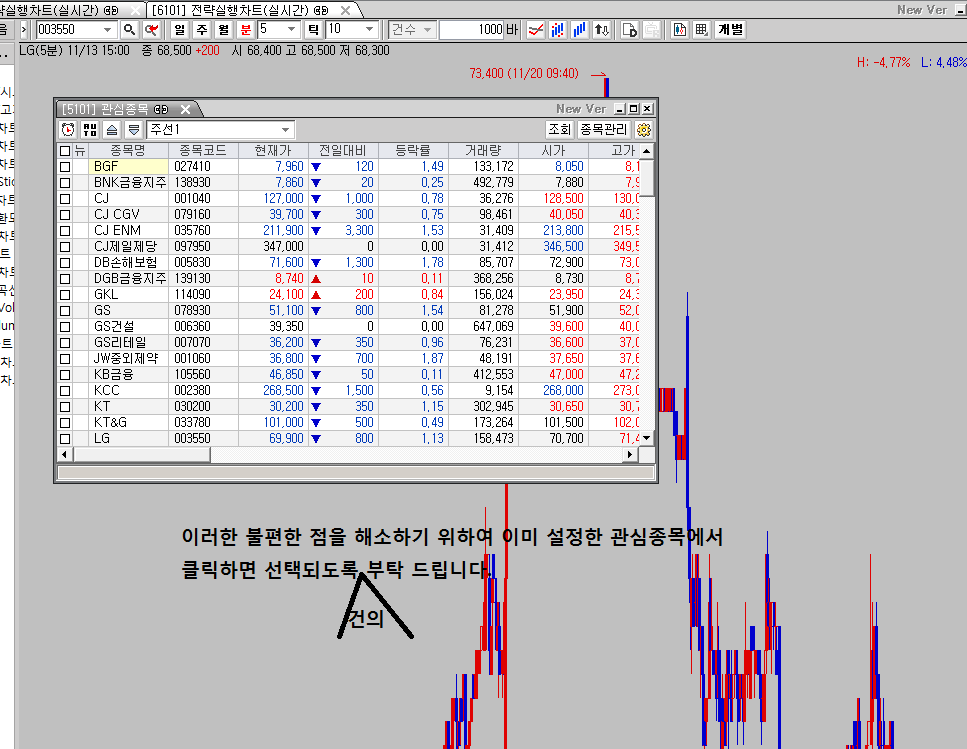Check the checkbox for the BGF row
The image size is (967, 749).
65,167
